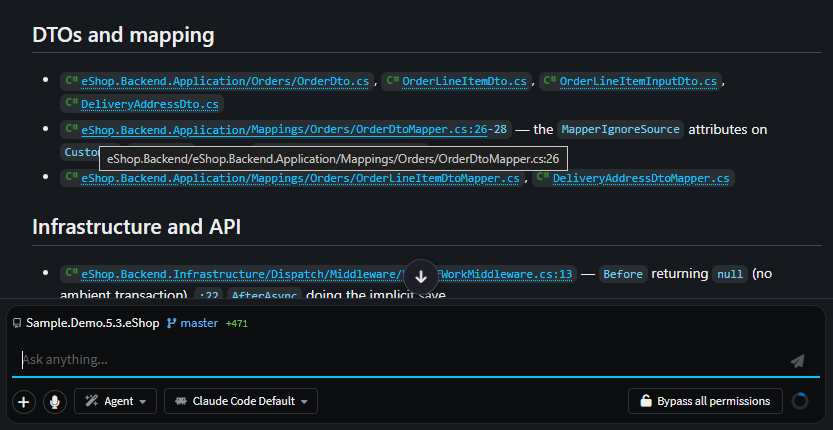Viewport: 833px width, 430px height.
Task: Click the add attachment plus button
Action: [x=23, y=402]
